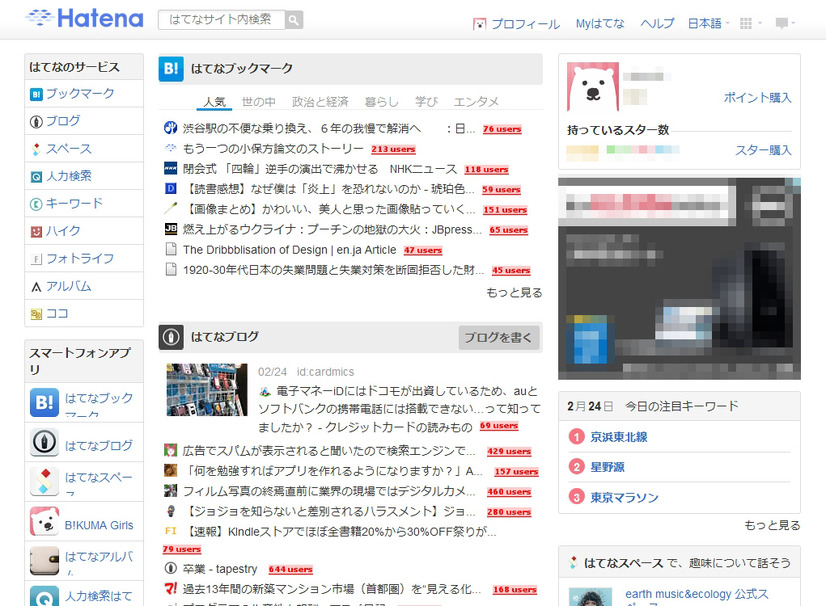This screenshot has height=606, width=826.
Task: Open B!KUMA Girls app icon
Action: coord(44,521)
